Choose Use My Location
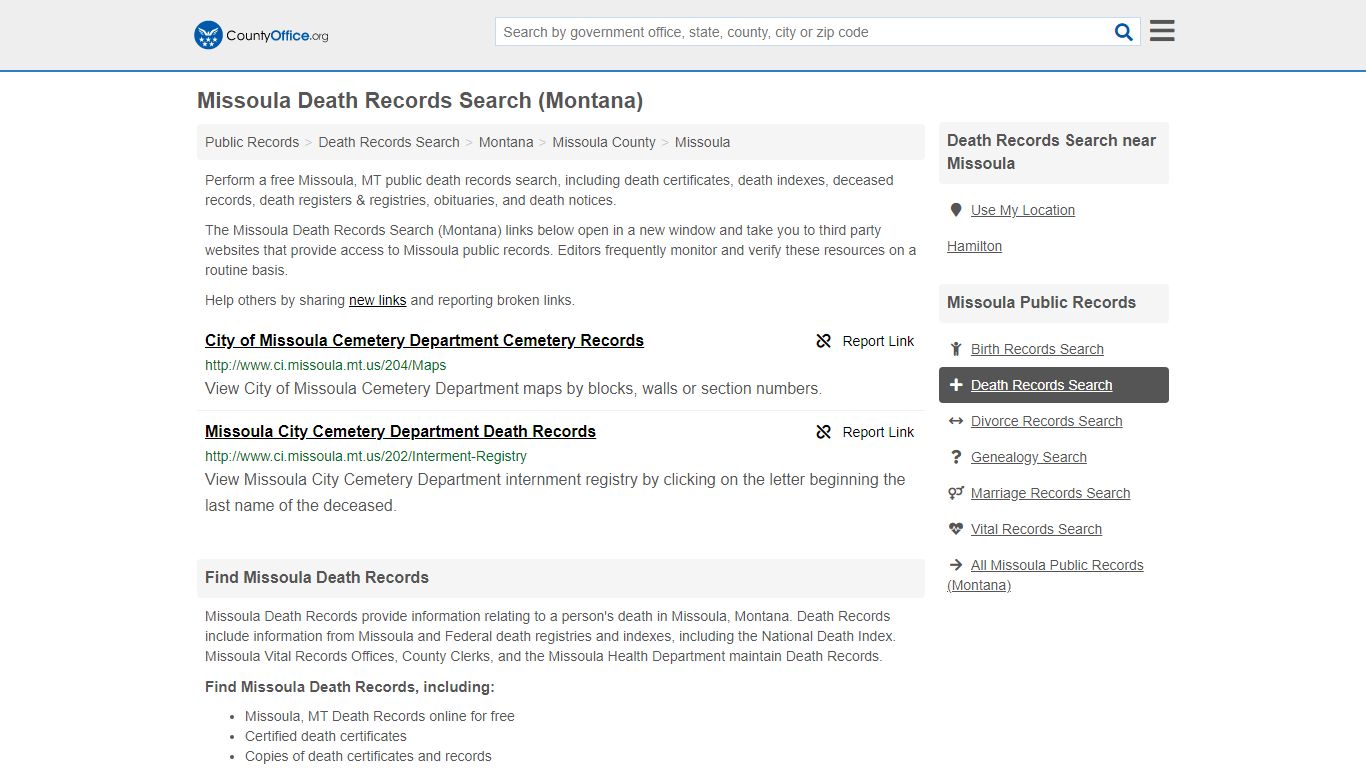 [x=1023, y=210]
